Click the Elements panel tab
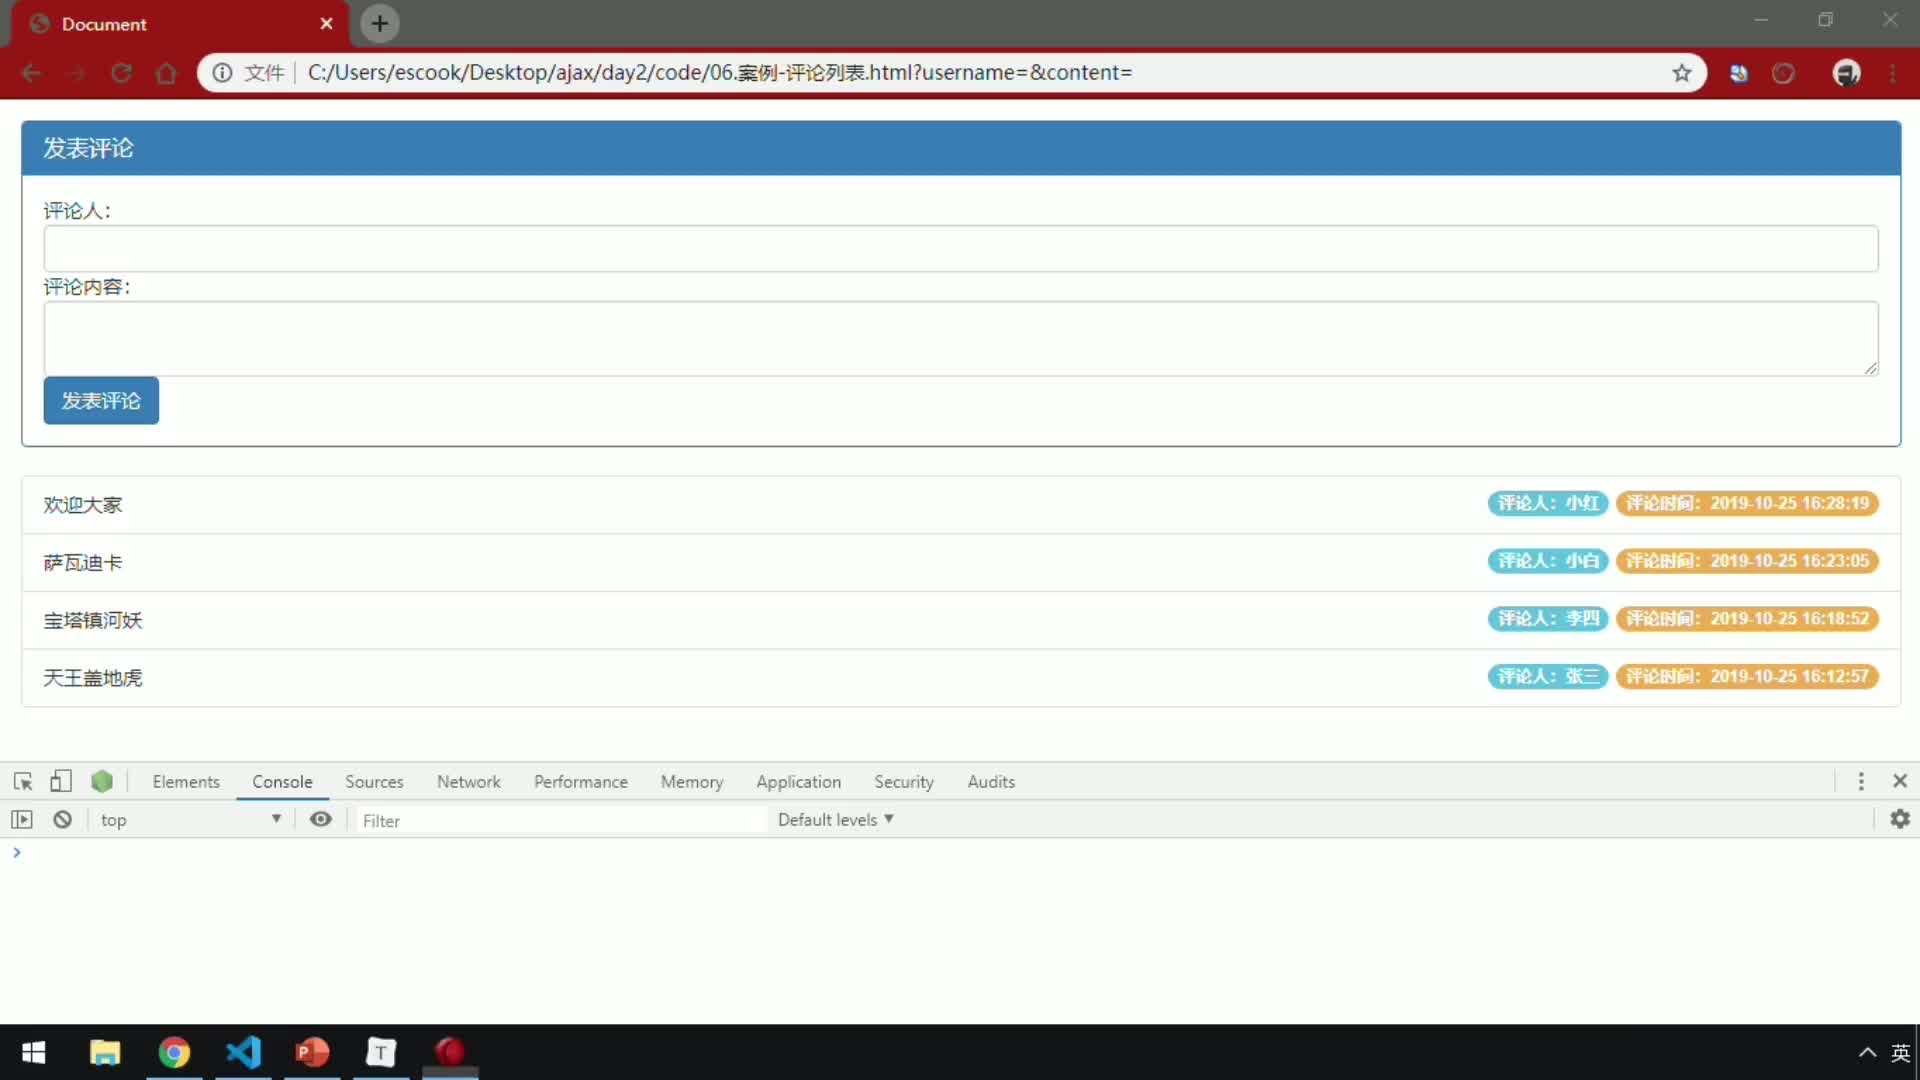1920x1080 pixels. click(185, 781)
